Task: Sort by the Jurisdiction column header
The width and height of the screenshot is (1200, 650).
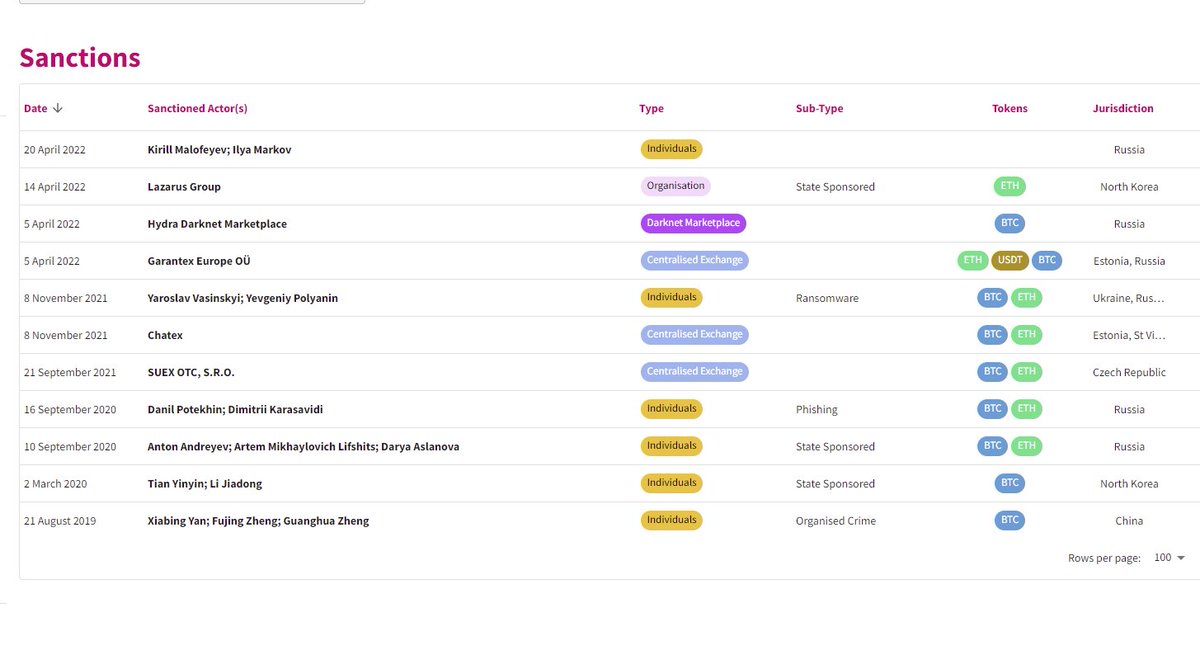Action: pos(1123,108)
